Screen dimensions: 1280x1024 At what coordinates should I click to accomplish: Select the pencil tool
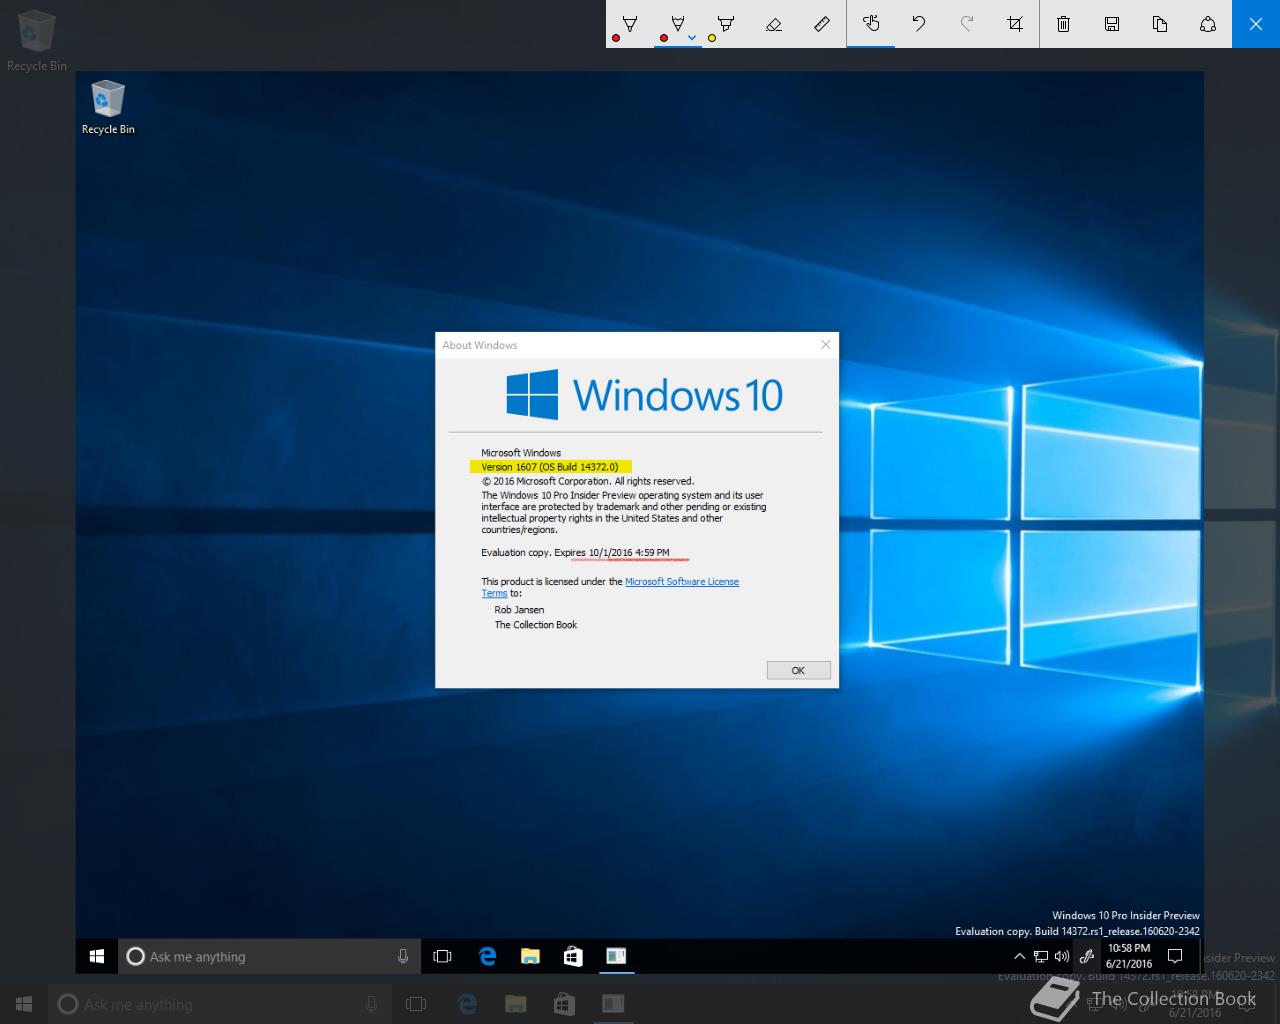coord(676,24)
